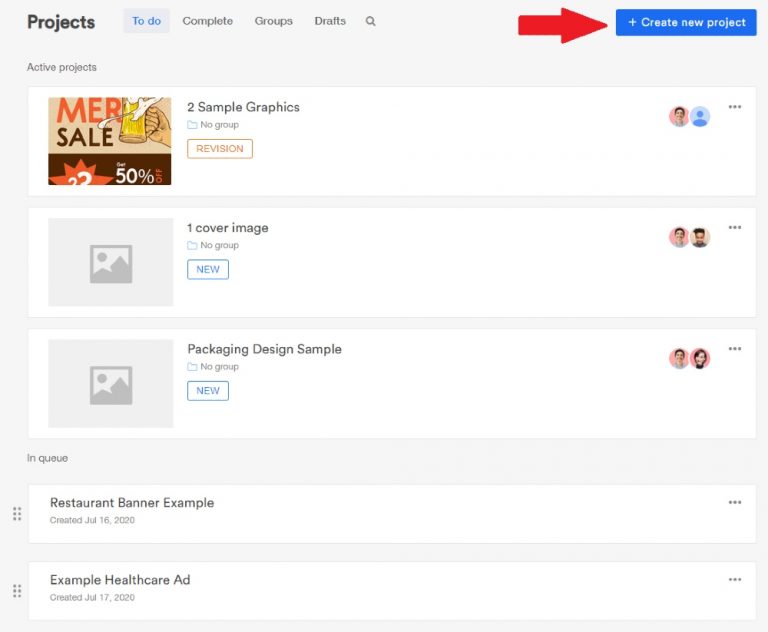Switch to the Complete tab
768x632 pixels.
(x=208, y=21)
